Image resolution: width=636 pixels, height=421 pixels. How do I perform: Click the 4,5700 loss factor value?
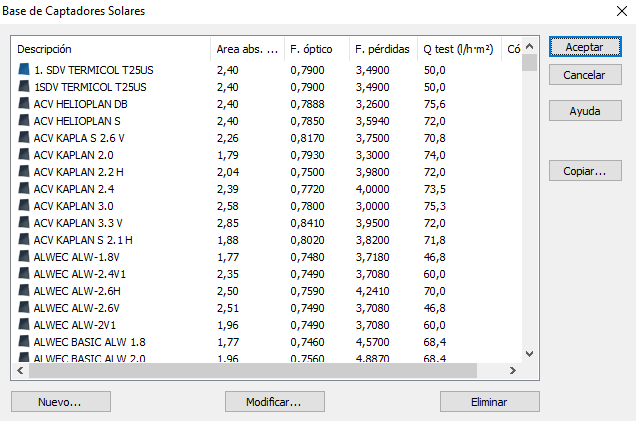tap(373, 343)
